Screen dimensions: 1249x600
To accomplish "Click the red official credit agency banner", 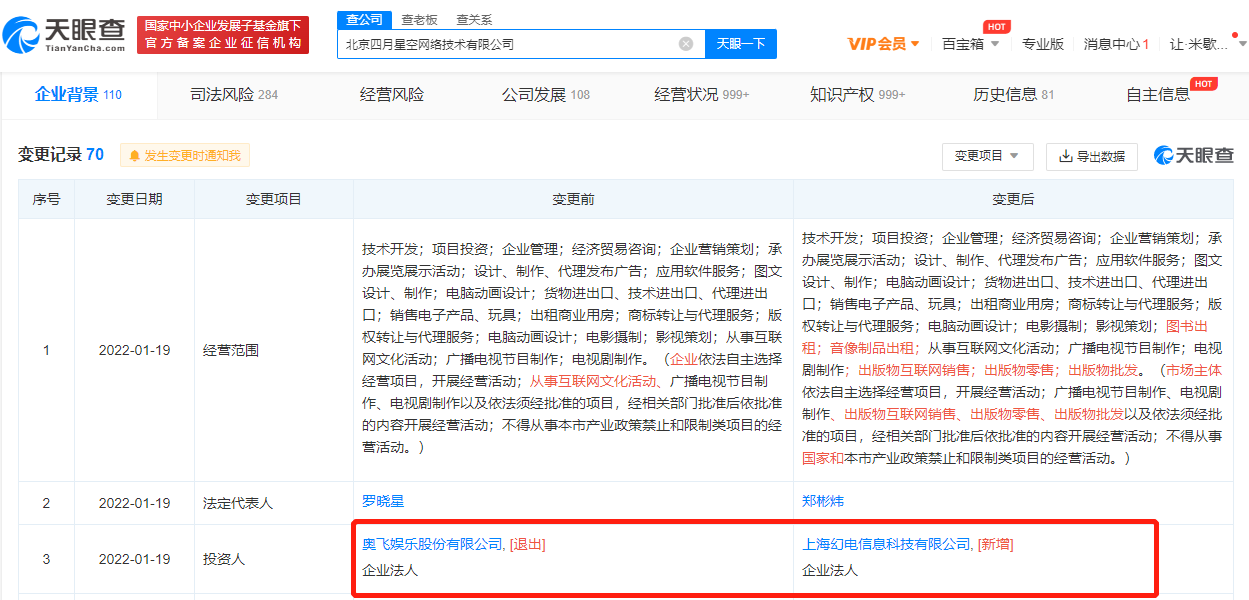I will [223, 35].
